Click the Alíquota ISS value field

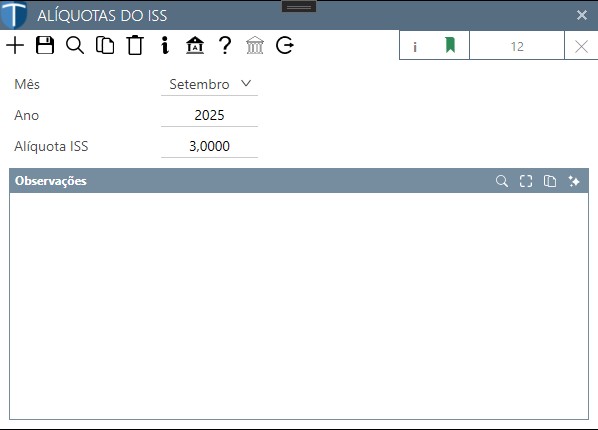pyautogui.click(x=209, y=146)
